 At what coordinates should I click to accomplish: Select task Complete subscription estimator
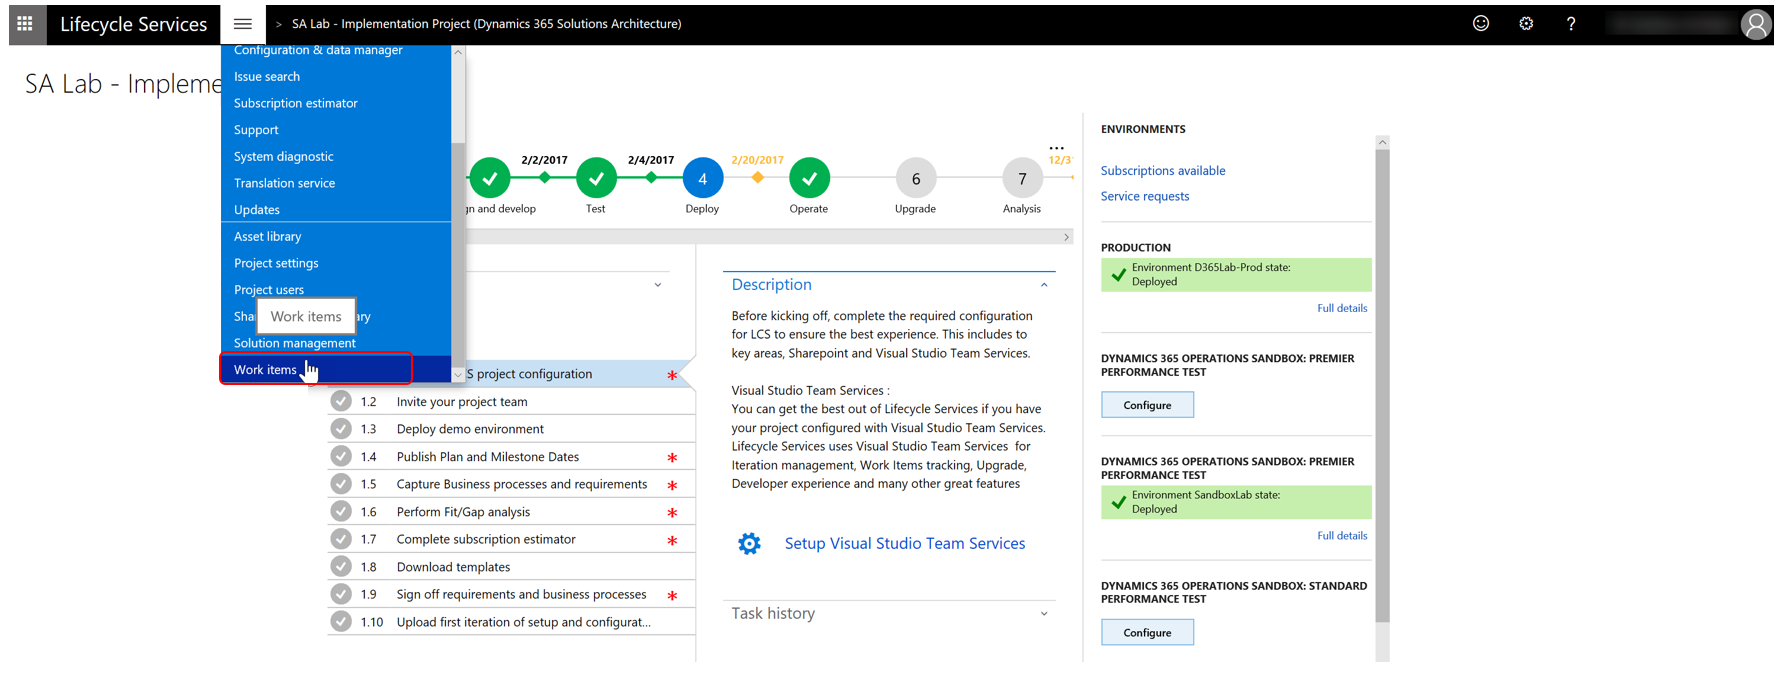511,539
